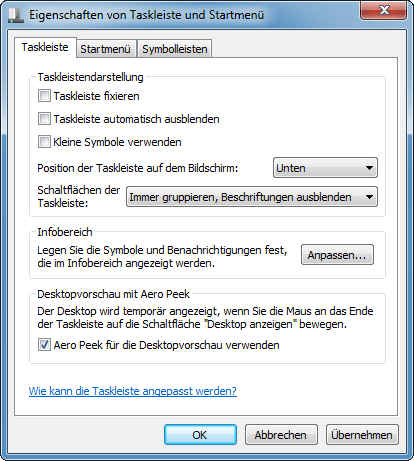Enable the Taskleiste fixieren checkbox

click(44, 96)
